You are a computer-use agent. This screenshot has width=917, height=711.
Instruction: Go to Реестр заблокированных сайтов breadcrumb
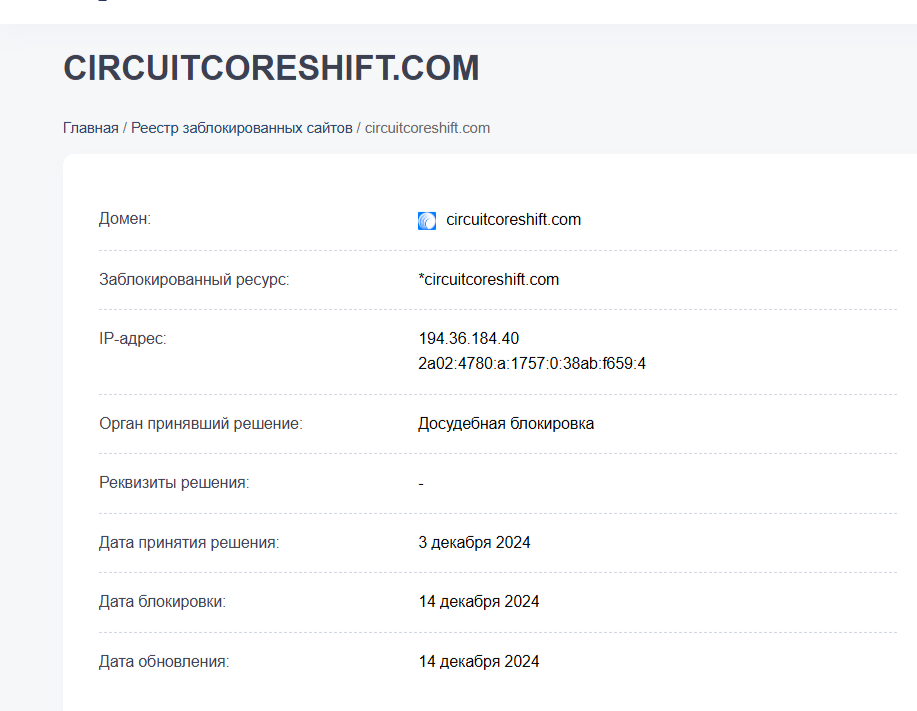[x=242, y=128]
